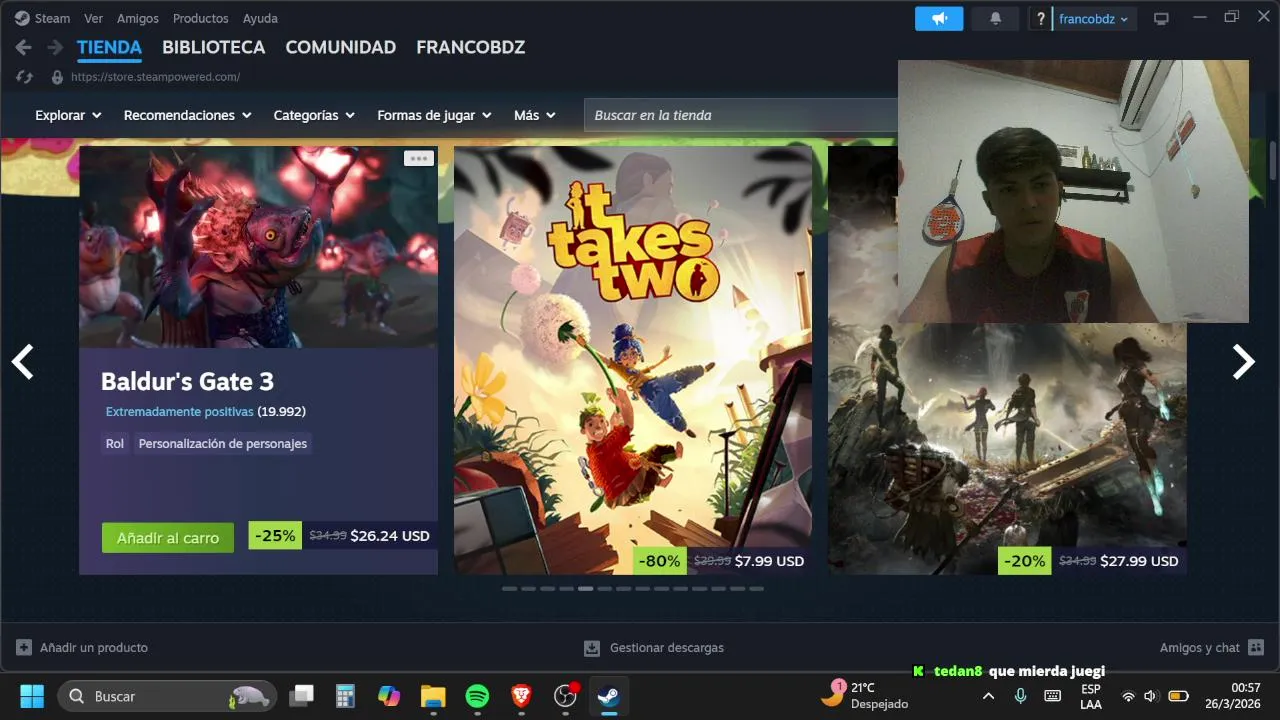The image size is (1280, 720).
Task: Open the Baldur's Gate 3 artwork thumbnail
Action: [258, 247]
